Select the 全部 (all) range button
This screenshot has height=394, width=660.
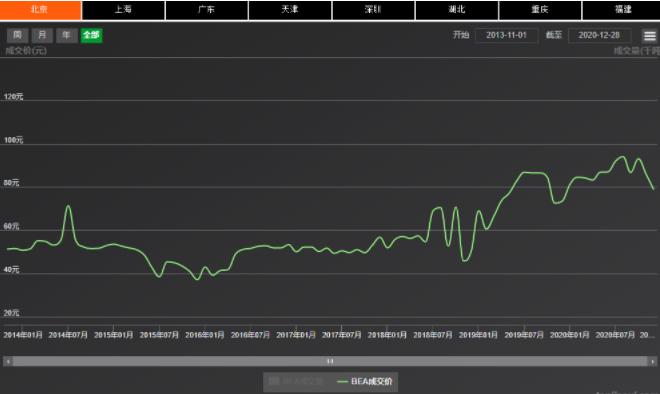coord(91,35)
